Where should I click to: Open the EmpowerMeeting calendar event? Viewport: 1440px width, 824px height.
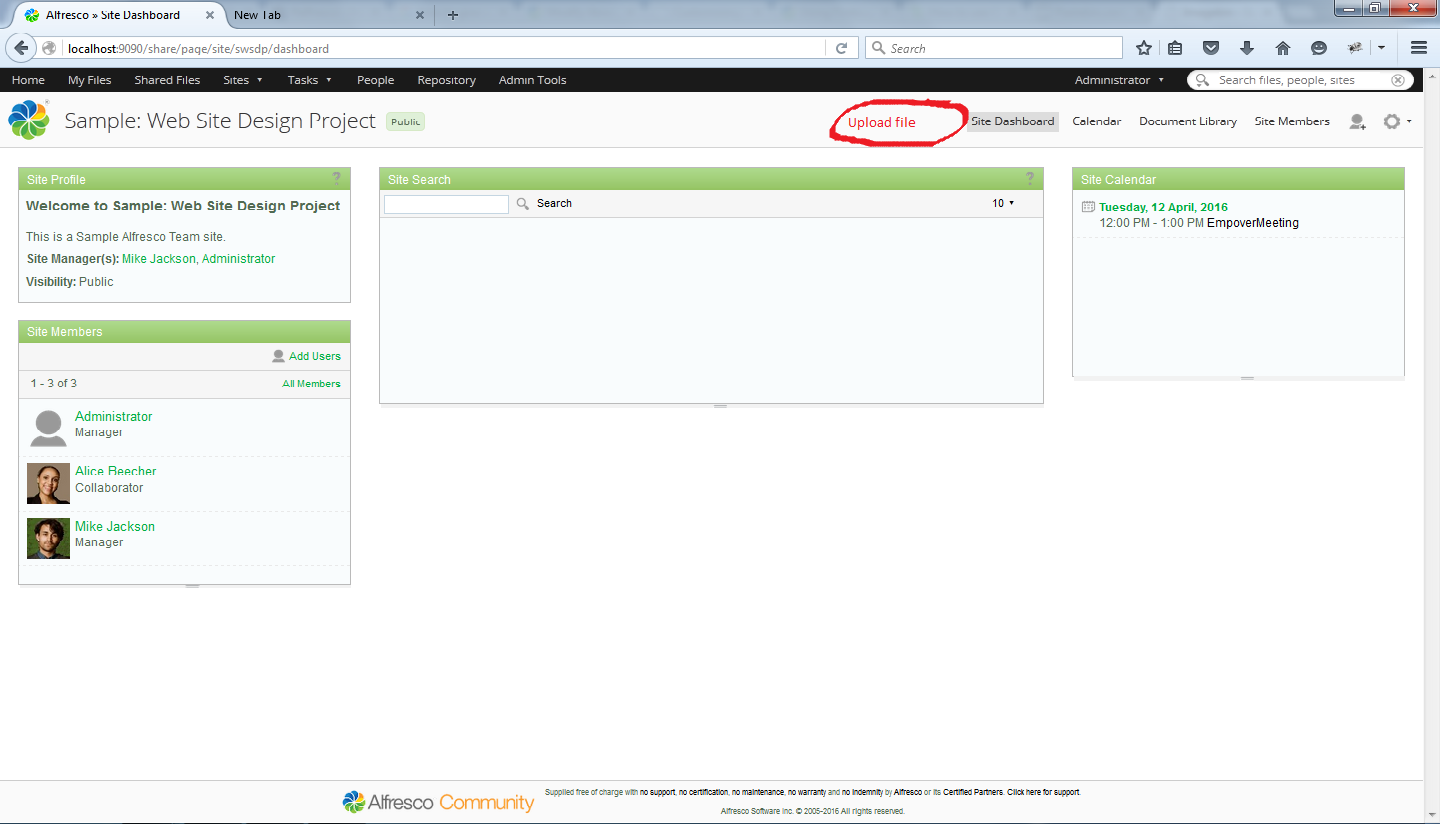(1253, 223)
